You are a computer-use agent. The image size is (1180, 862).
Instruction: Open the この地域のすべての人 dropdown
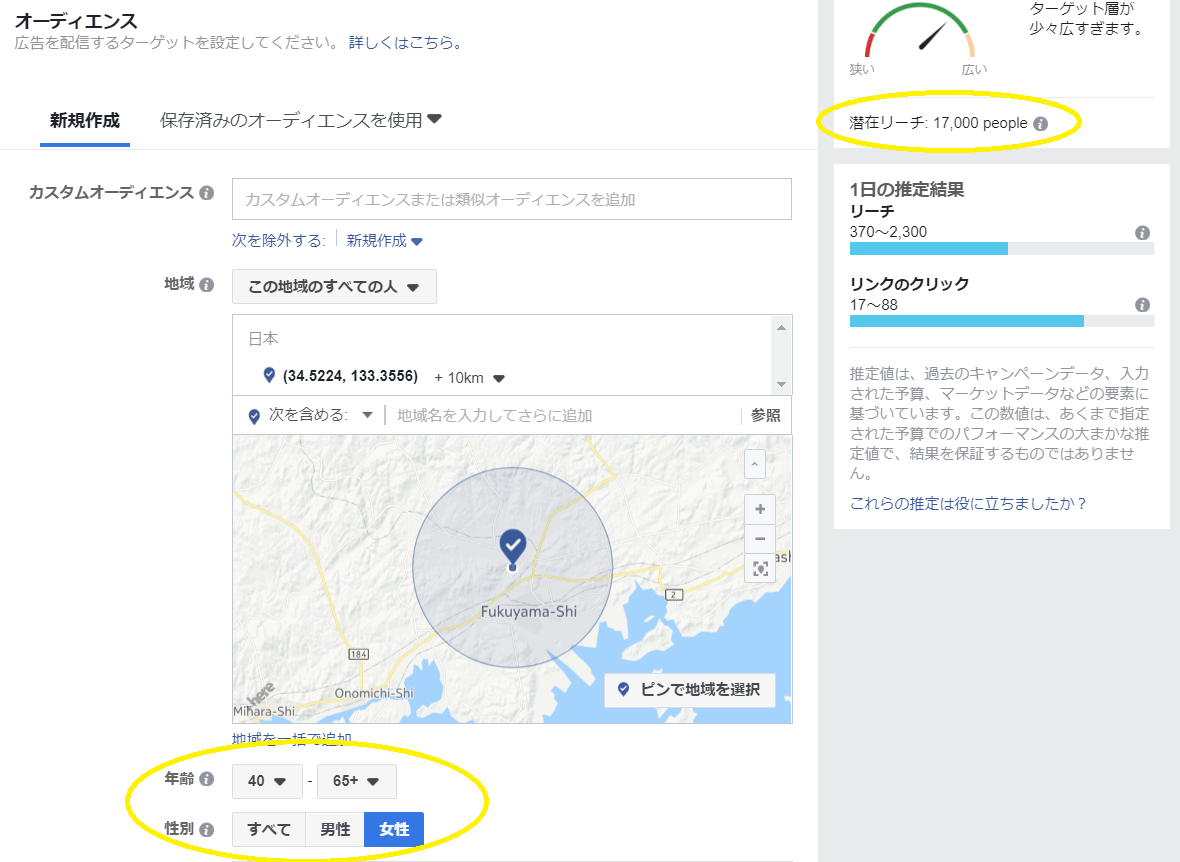click(x=334, y=286)
